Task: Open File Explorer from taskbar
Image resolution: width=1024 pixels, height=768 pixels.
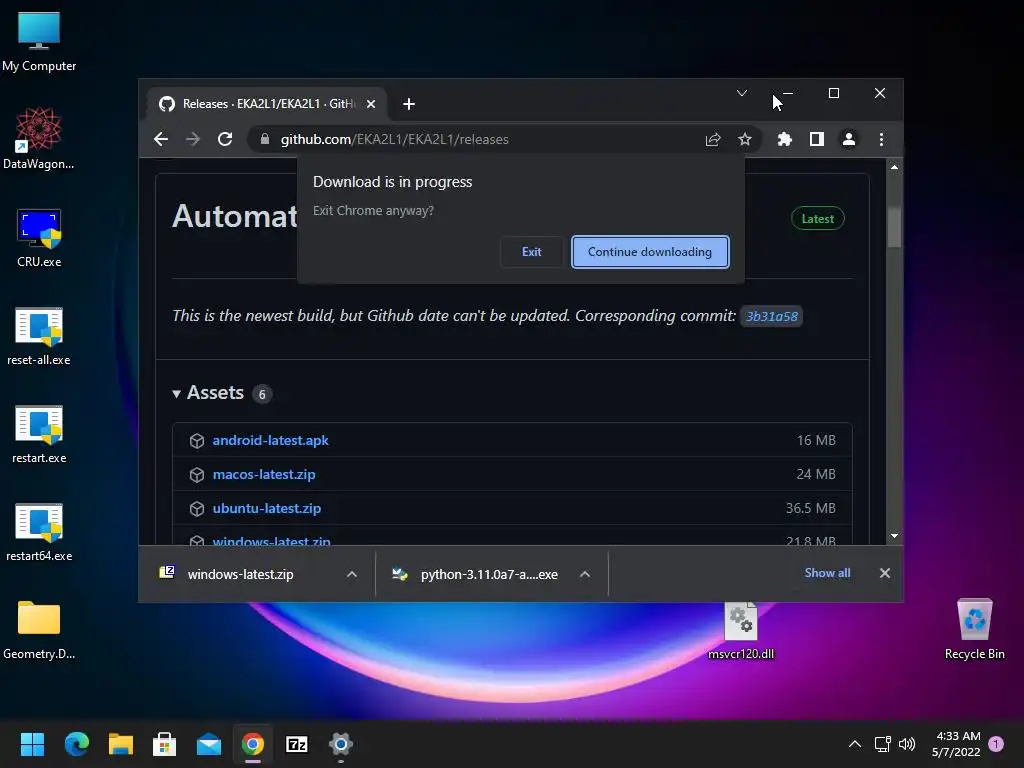Action: coord(121,744)
